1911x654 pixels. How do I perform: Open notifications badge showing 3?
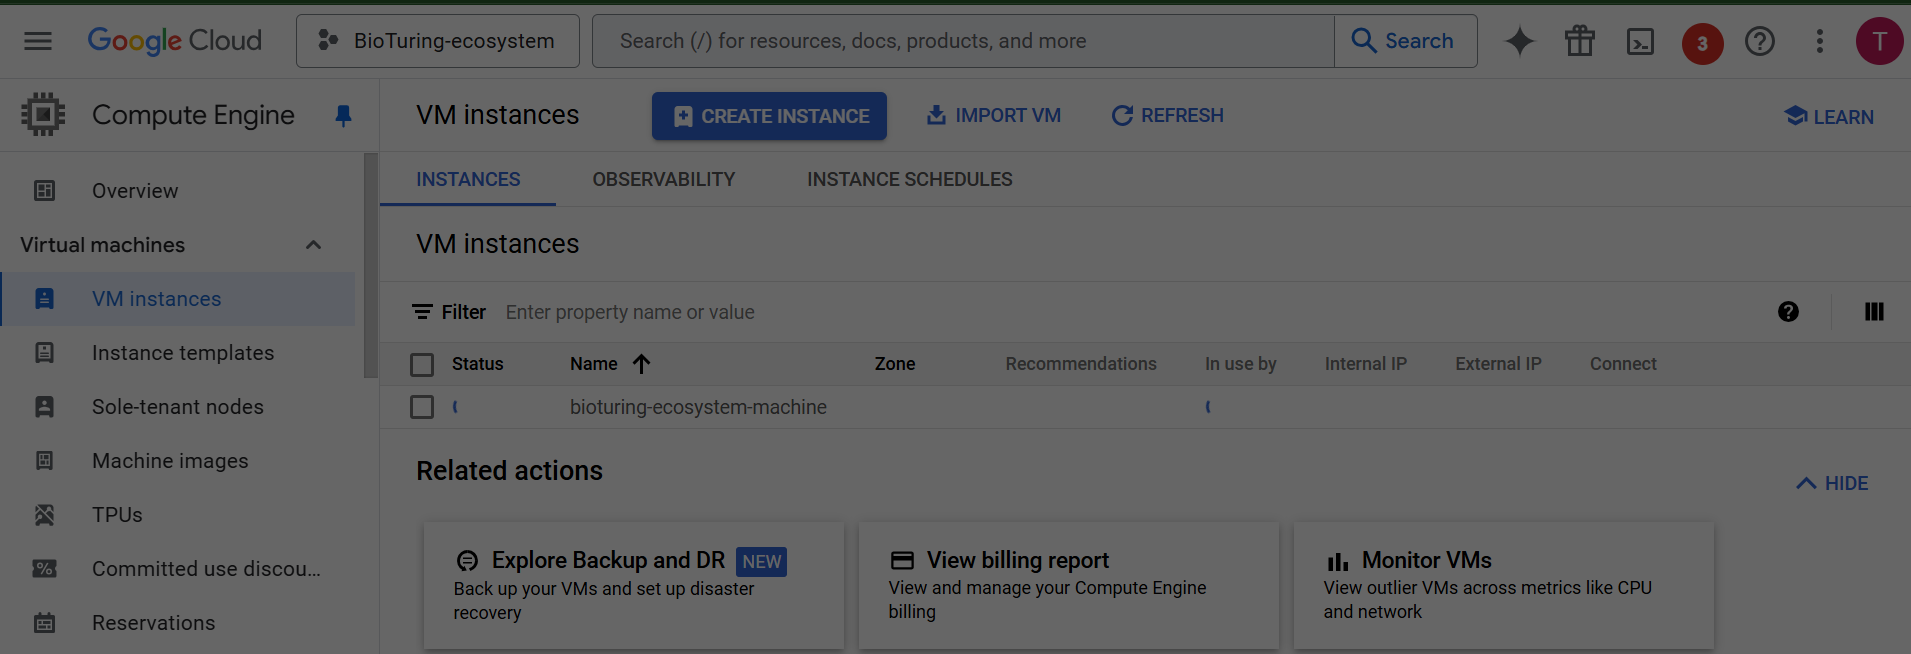1702,43
